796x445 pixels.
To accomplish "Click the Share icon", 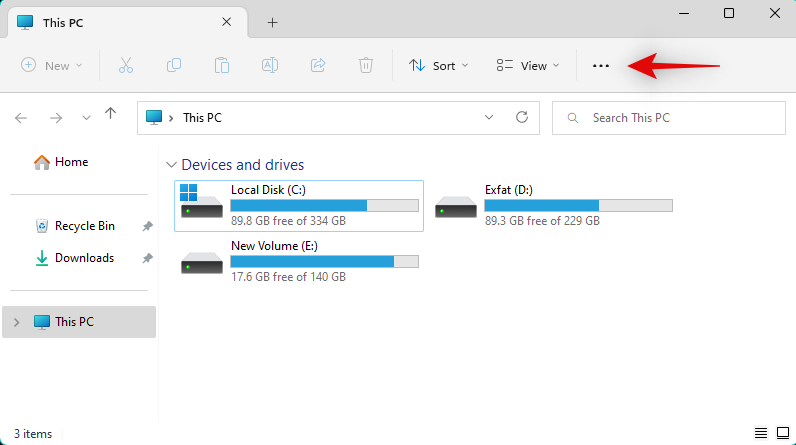I will click(x=318, y=65).
